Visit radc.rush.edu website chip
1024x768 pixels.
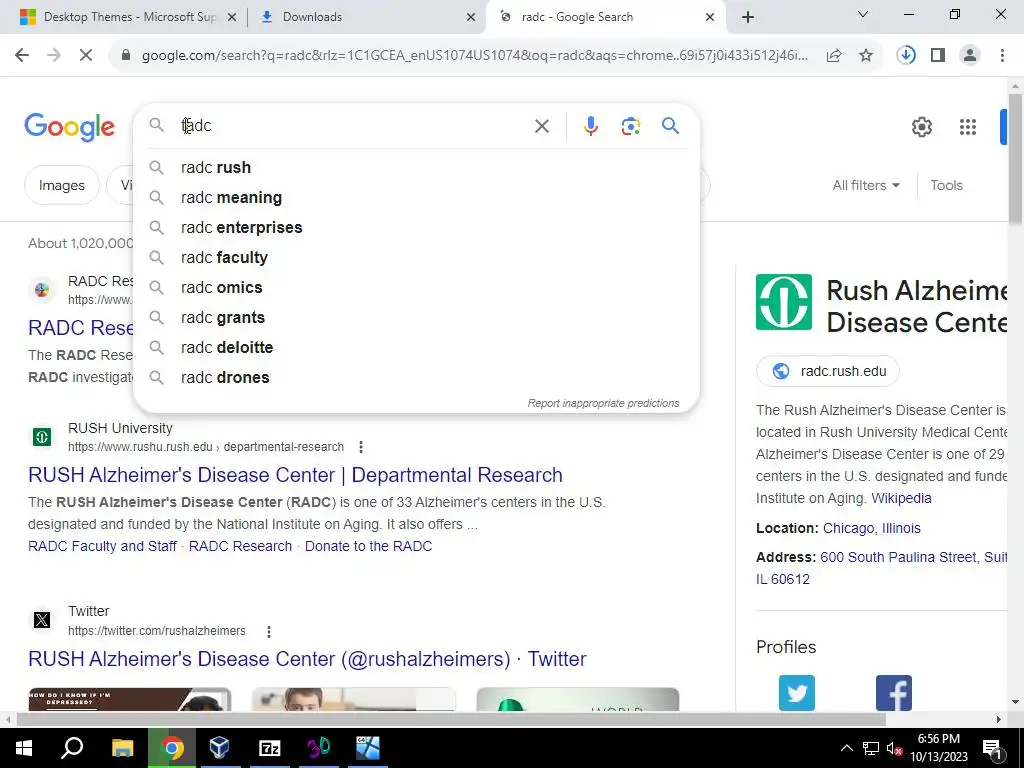point(827,372)
